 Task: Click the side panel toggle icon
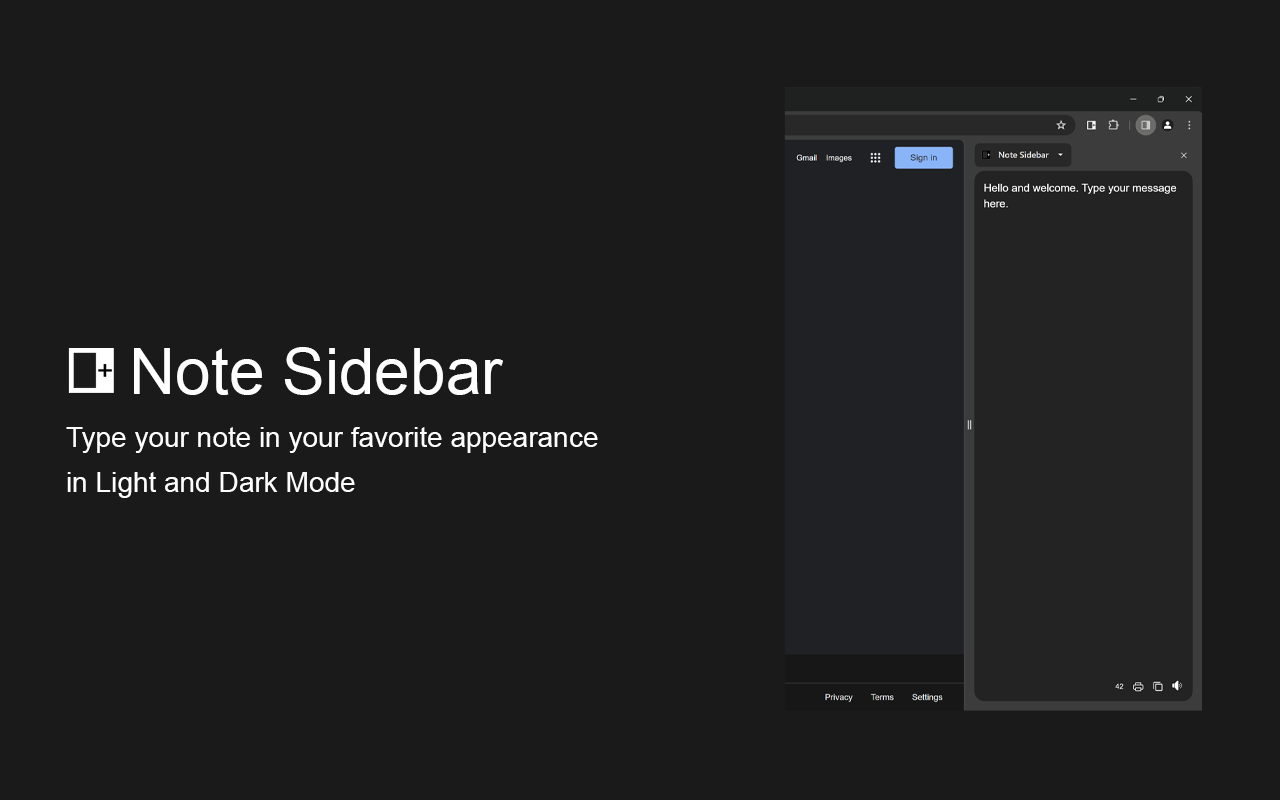point(1146,125)
